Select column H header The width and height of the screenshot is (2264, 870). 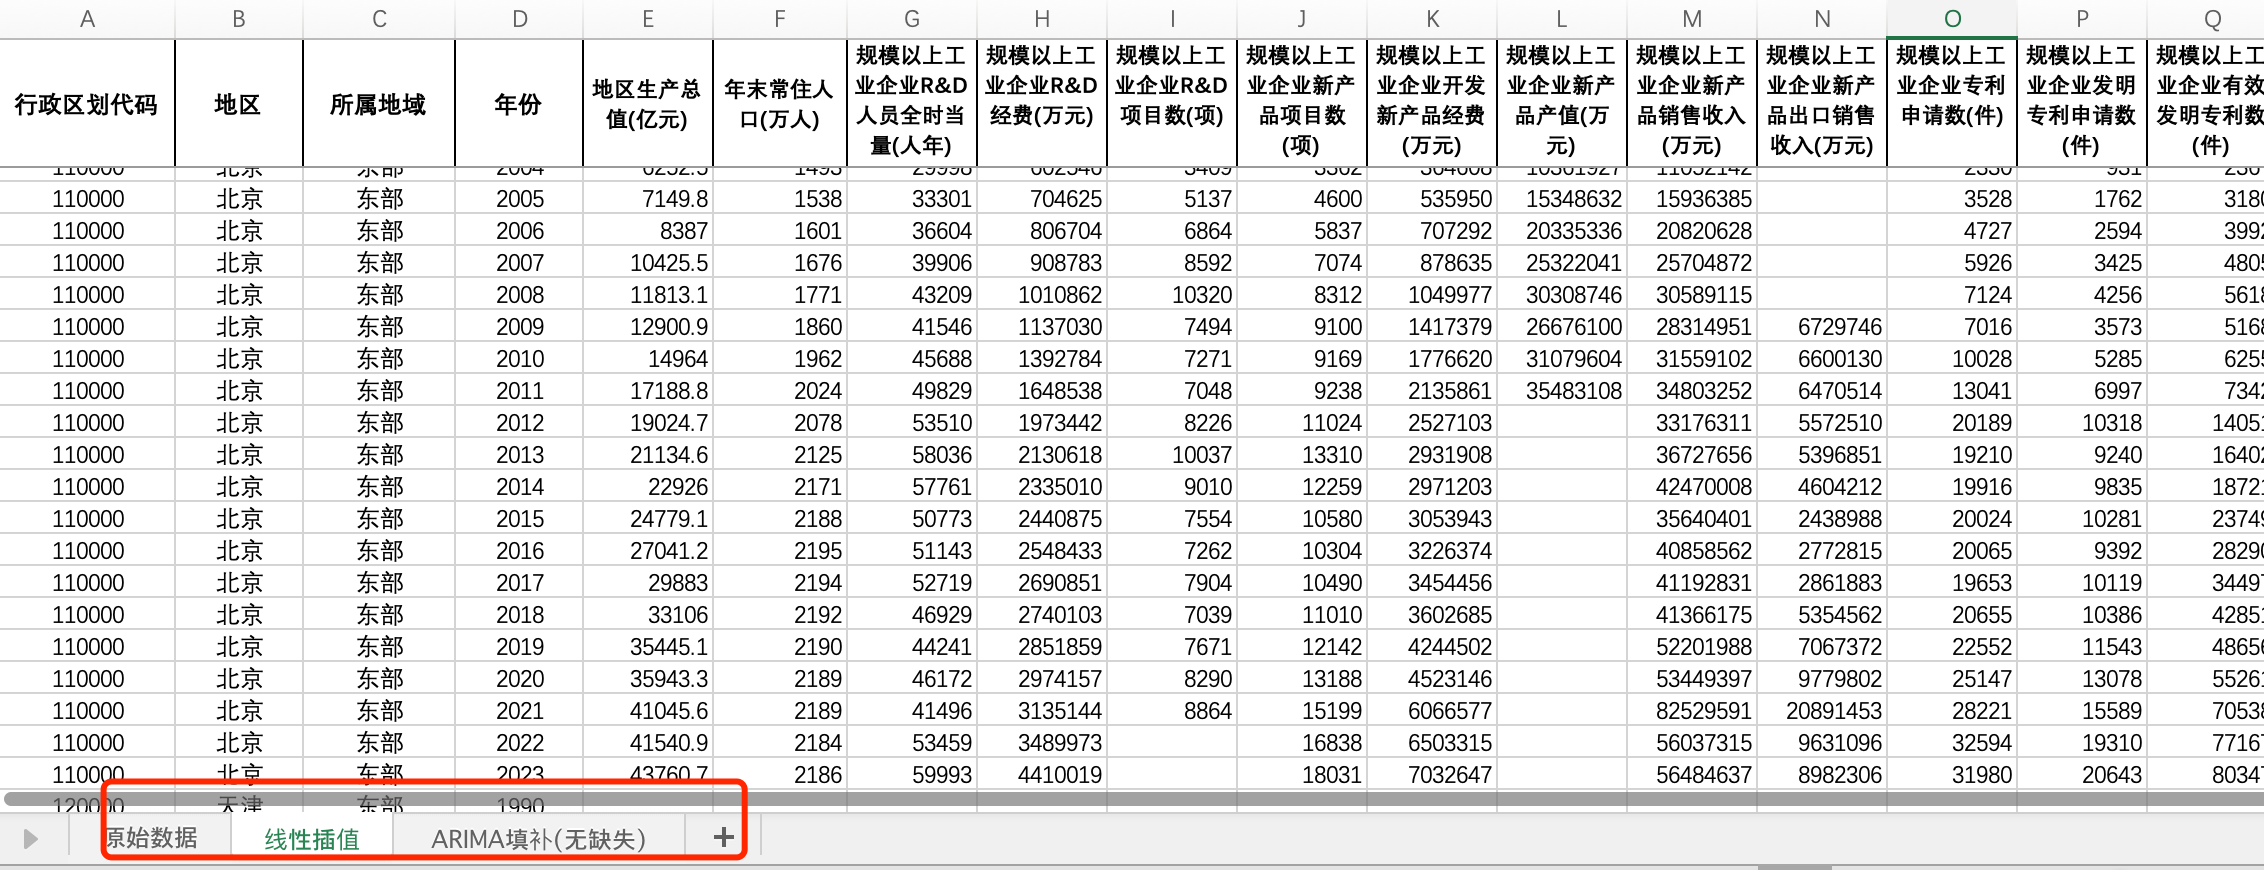1042,19
